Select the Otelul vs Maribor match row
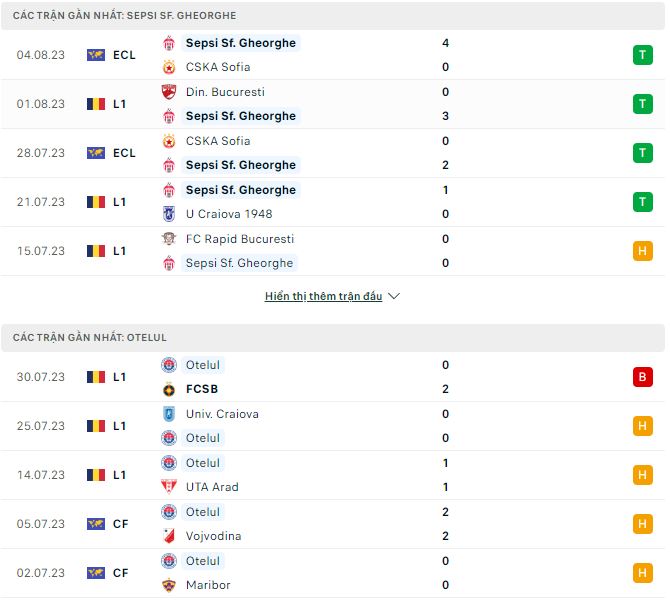Screen dimensions: 670x600 coord(332,573)
